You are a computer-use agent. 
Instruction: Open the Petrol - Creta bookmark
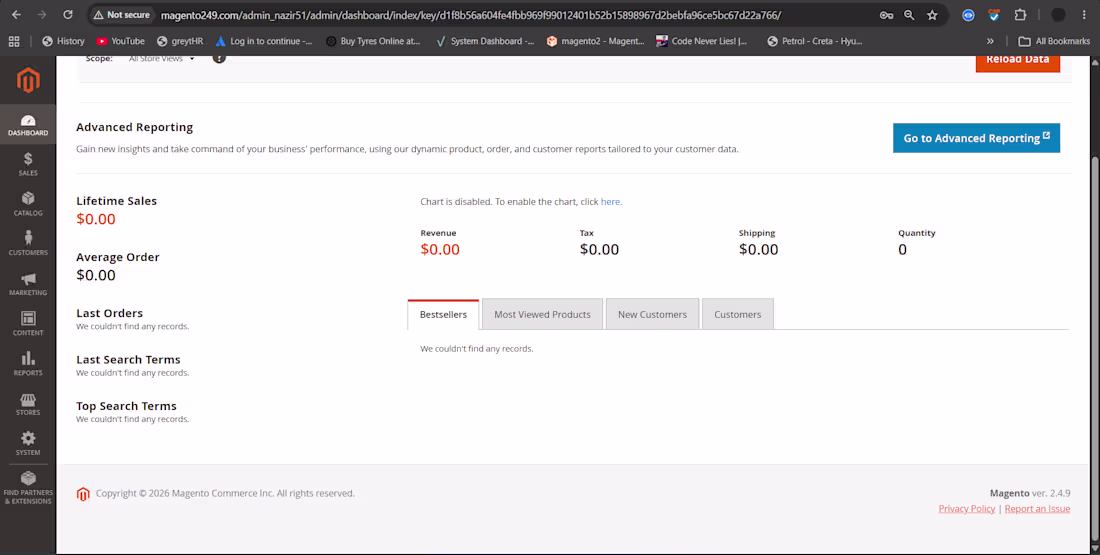click(x=814, y=41)
